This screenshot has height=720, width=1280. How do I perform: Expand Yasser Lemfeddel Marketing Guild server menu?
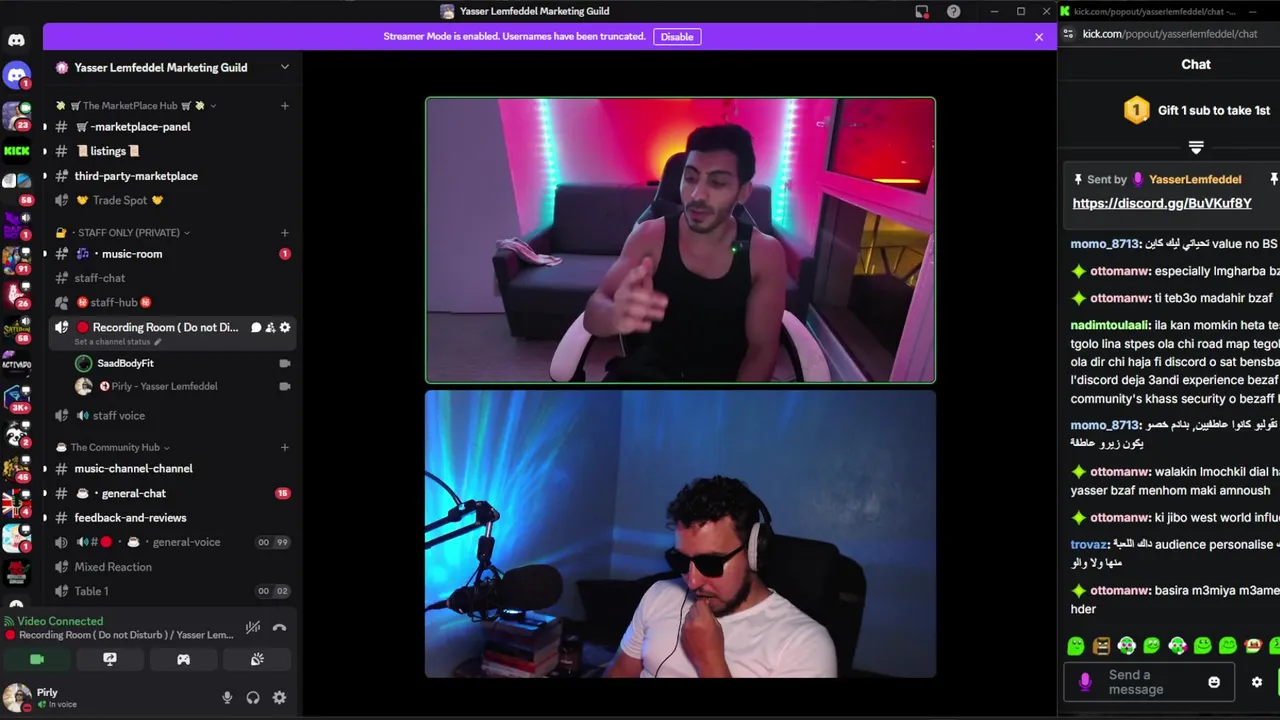tap(284, 67)
